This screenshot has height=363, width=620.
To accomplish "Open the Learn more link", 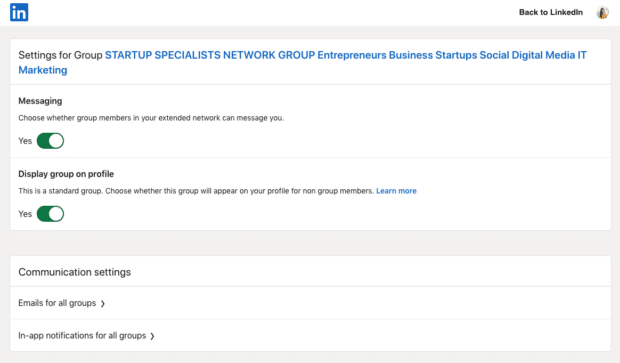I will [396, 191].
